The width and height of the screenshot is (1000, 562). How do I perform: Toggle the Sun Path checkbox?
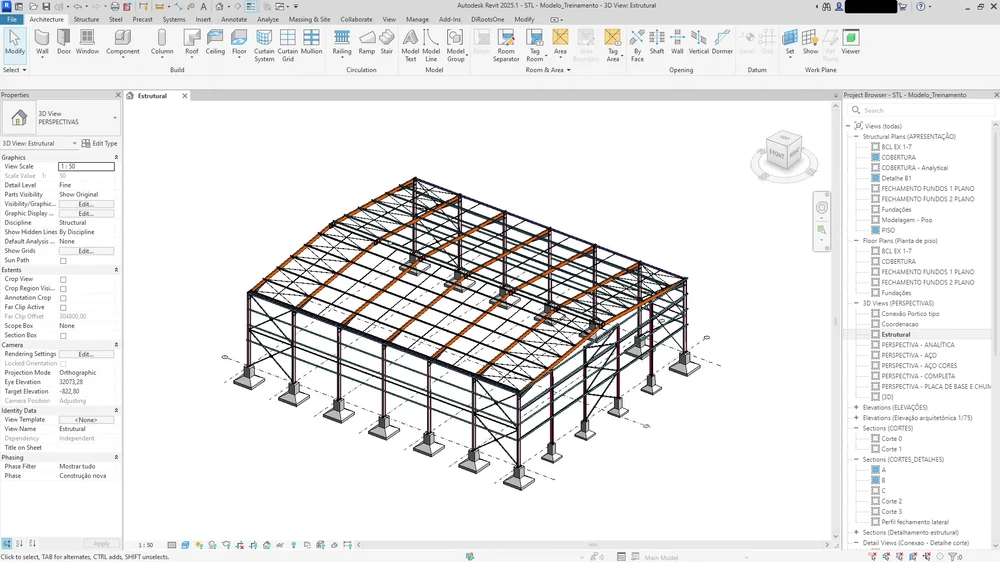(x=63, y=261)
